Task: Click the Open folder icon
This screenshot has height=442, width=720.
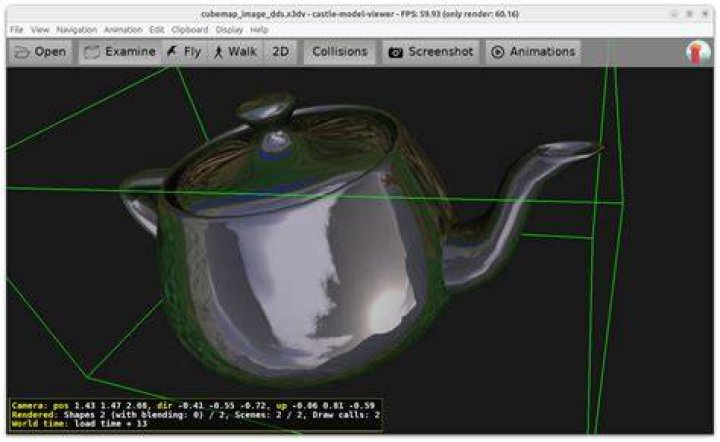Action: pos(21,52)
